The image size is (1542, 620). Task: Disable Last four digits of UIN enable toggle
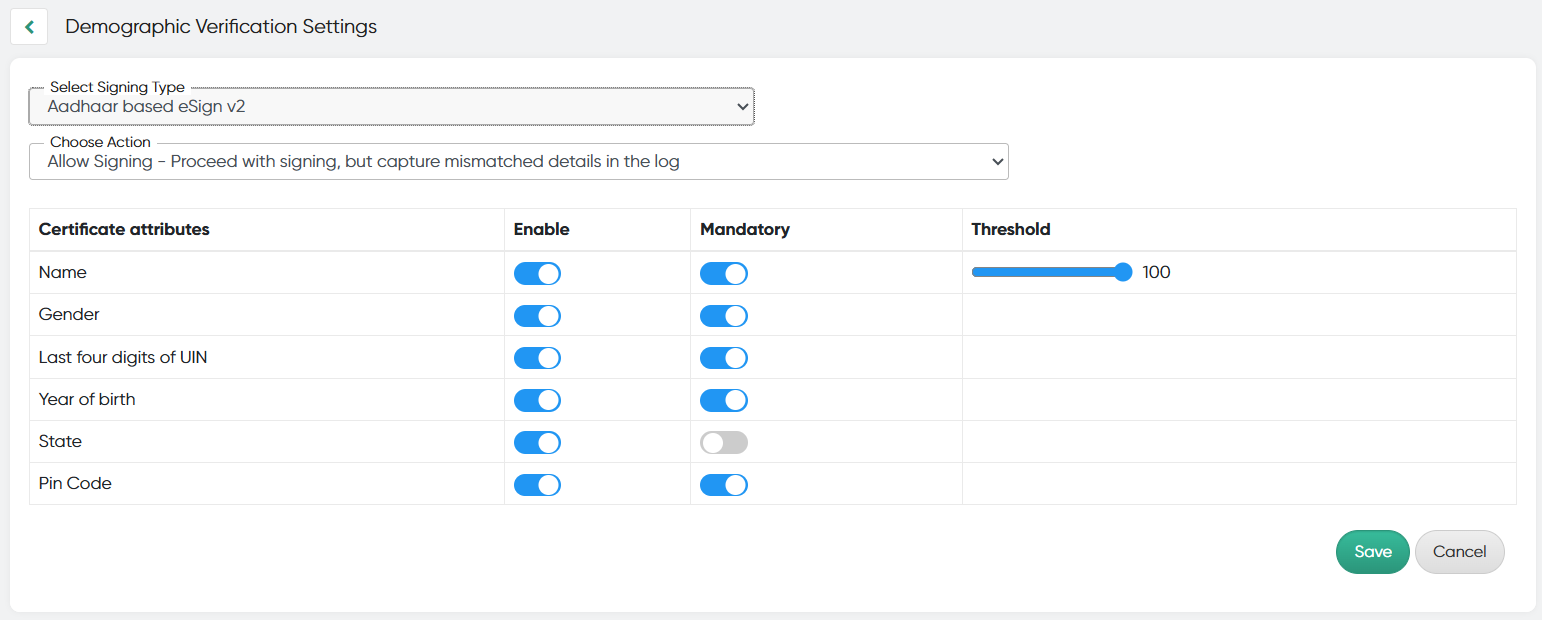pos(537,358)
